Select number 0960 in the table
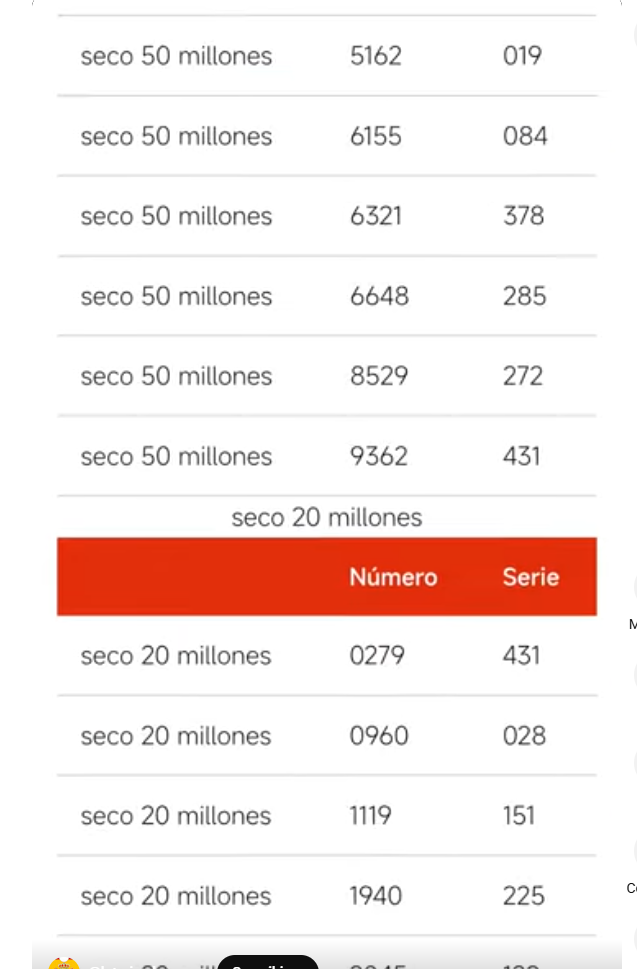The width and height of the screenshot is (637, 969). 379,736
